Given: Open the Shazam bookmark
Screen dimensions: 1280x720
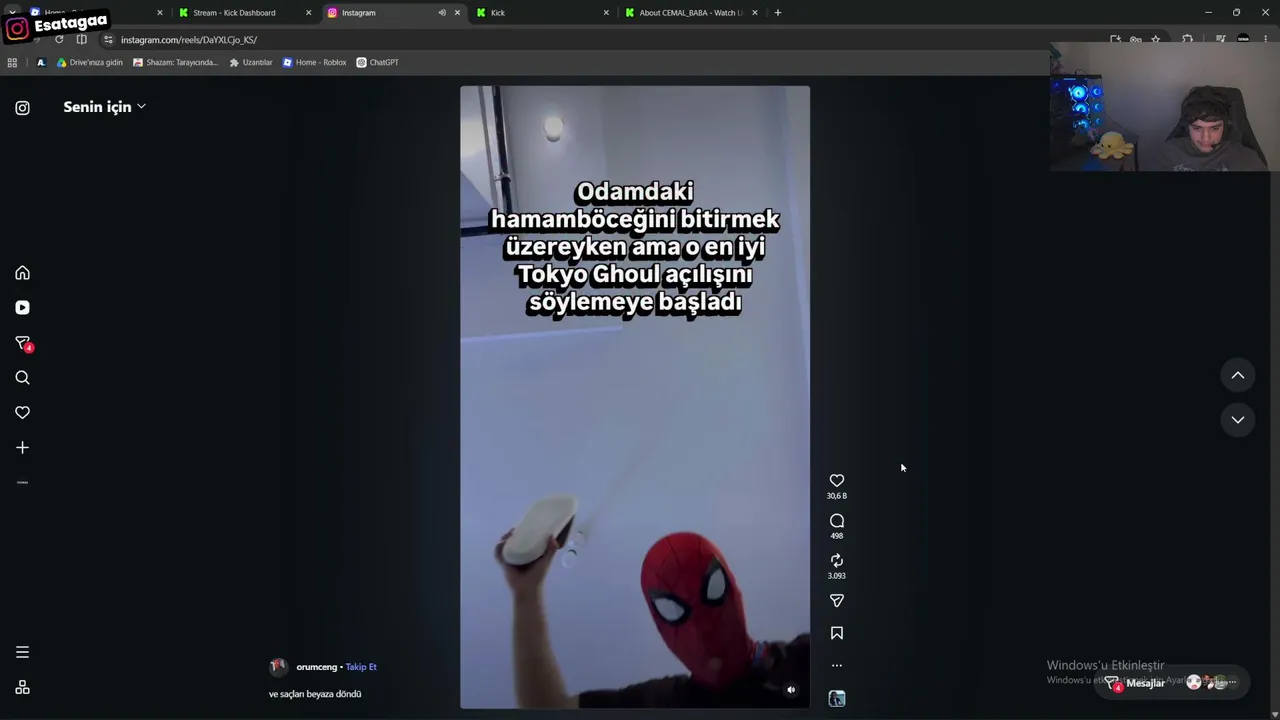Looking at the screenshot, I should point(175,62).
